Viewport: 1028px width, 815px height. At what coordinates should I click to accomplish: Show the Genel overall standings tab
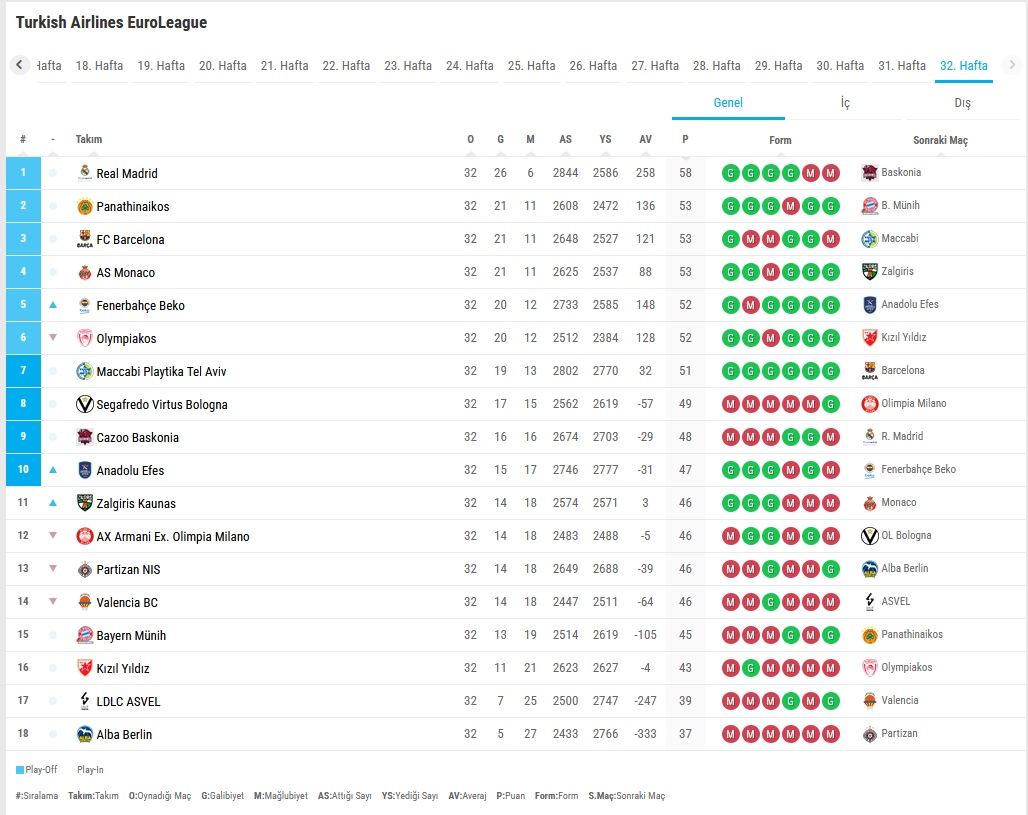pos(728,103)
